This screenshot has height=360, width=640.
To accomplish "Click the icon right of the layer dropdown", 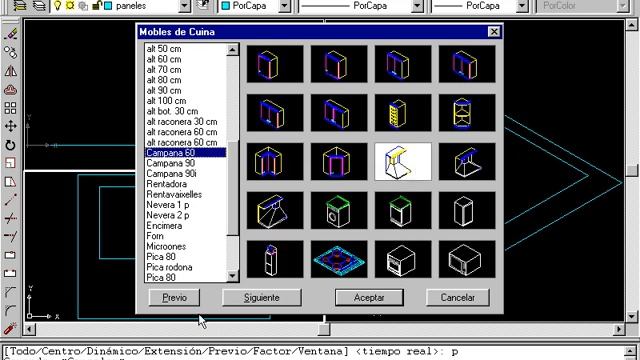I will click(x=202, y=5).
